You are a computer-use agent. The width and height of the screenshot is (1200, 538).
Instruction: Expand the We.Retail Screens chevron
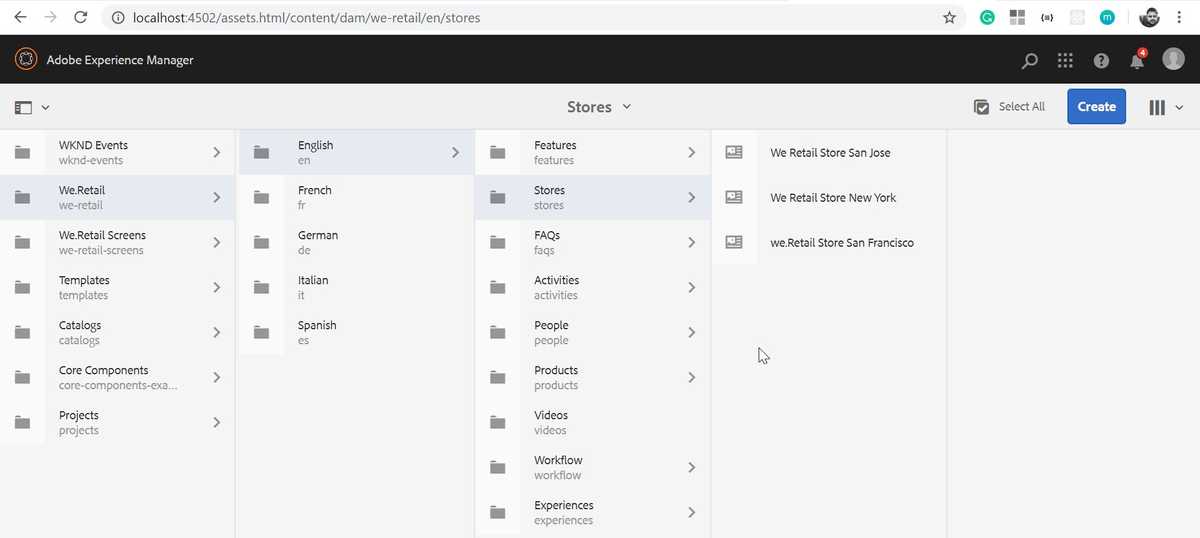(216, 243)
